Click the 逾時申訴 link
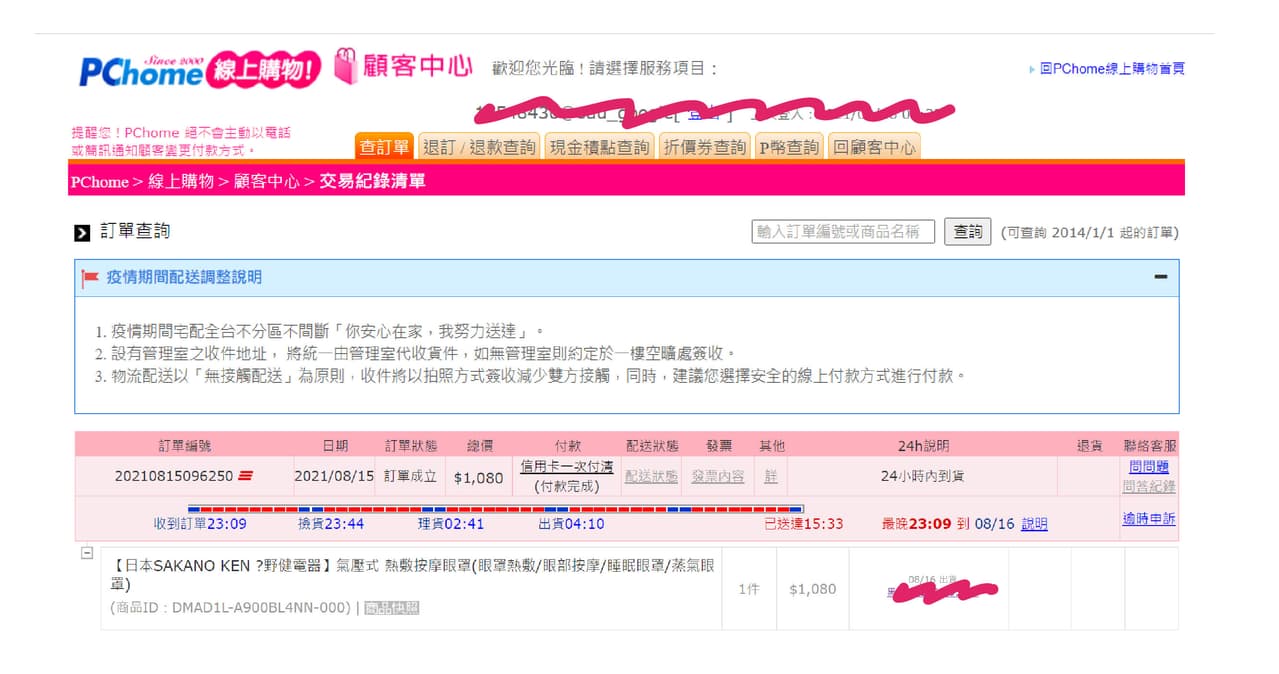1279x674 pixels. coord(1149,520)
